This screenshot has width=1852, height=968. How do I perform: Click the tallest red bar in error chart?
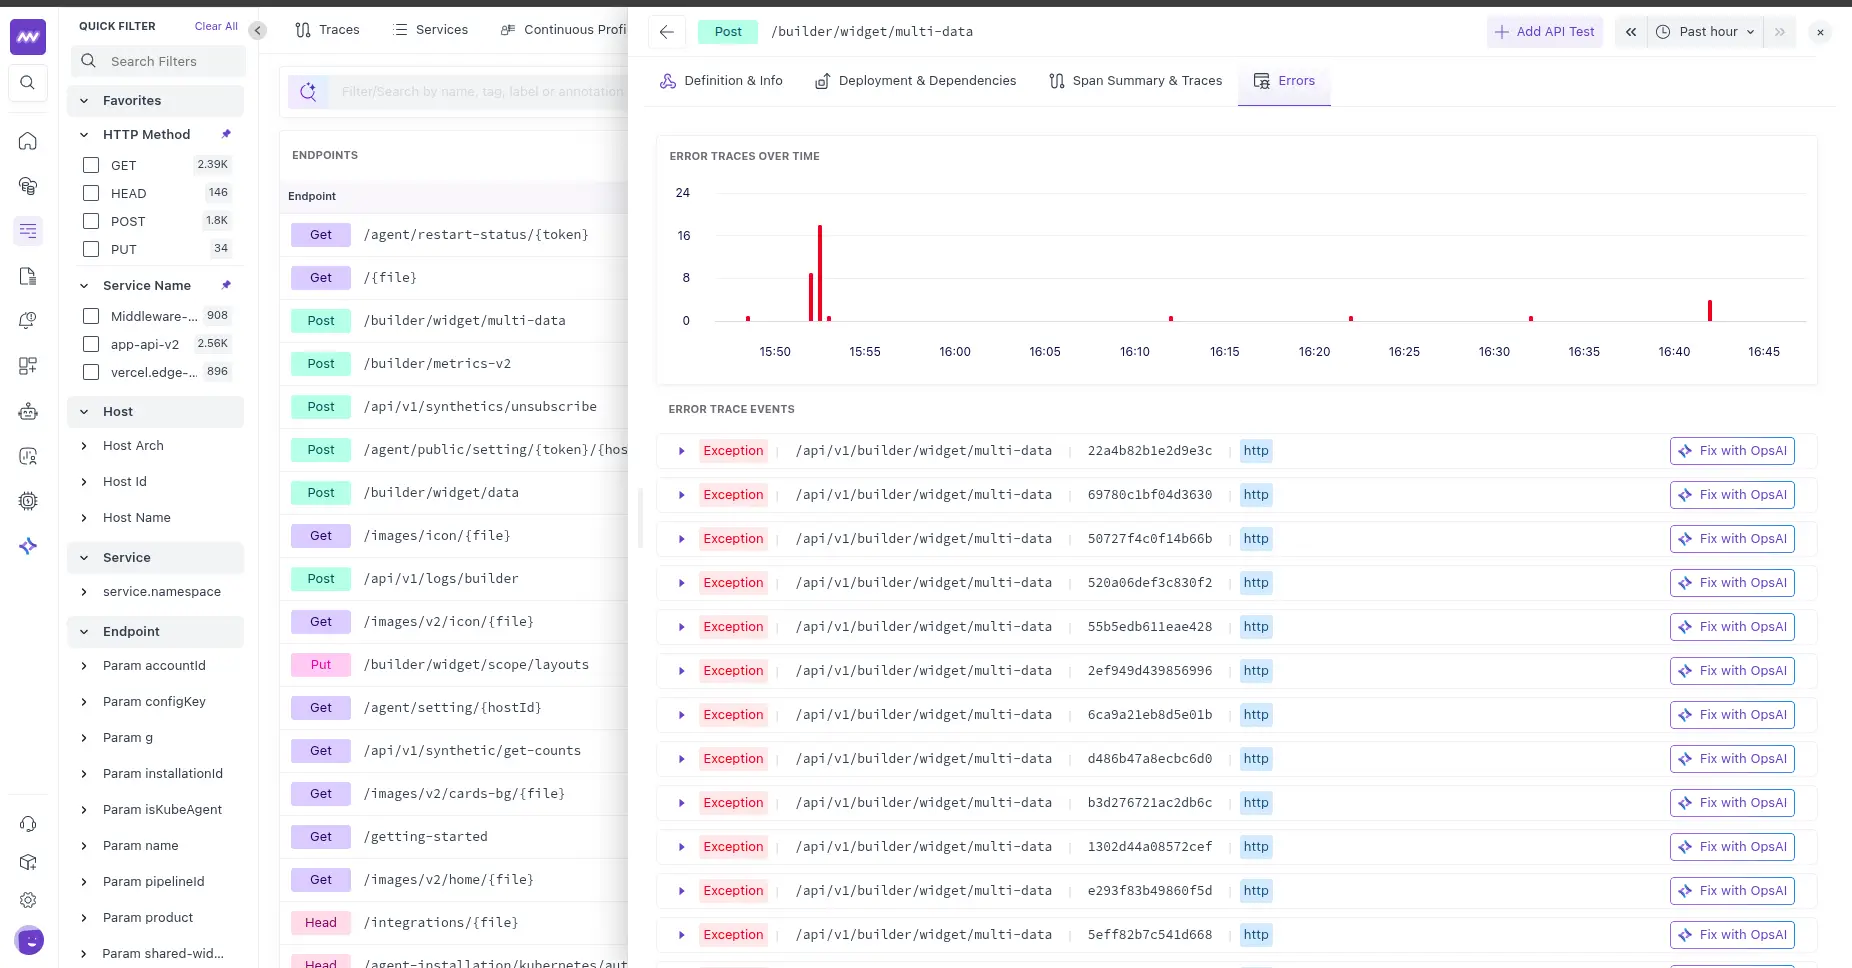click(820, 272)
